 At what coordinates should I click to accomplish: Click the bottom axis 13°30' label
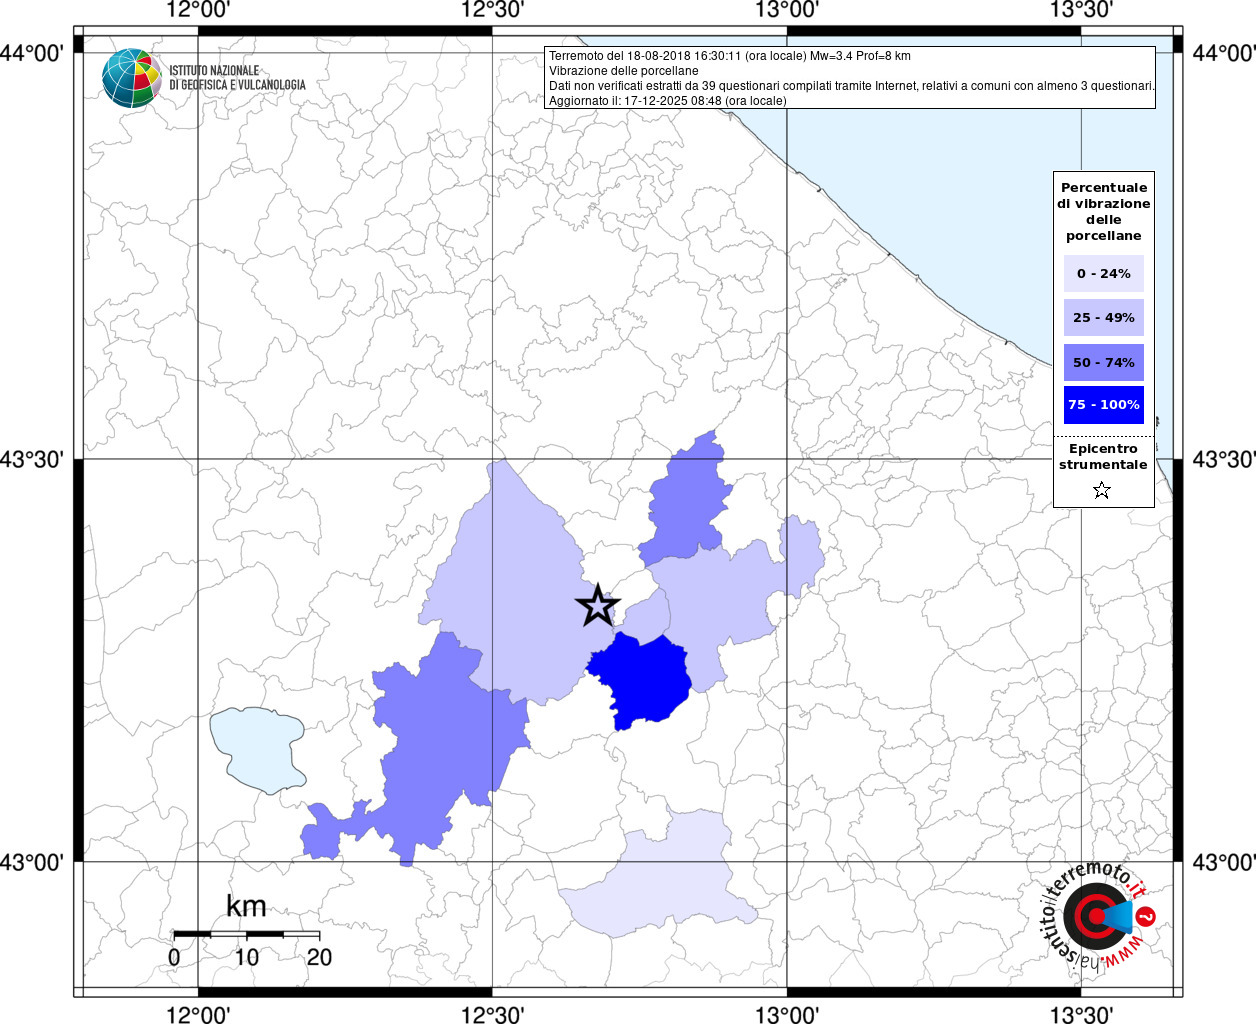click(1081, 1015)
